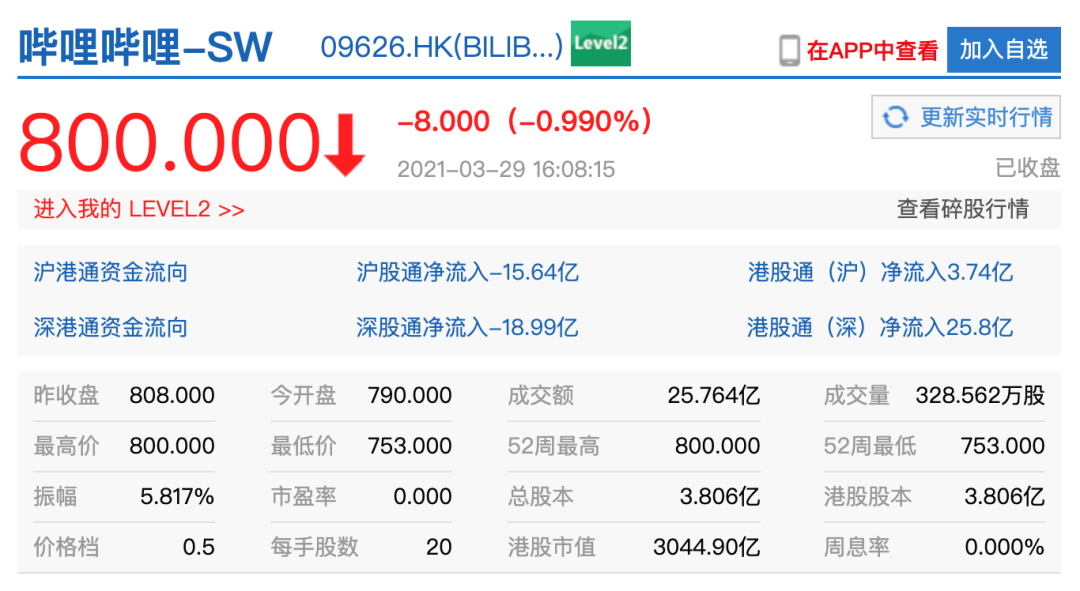
Task: Click 周息率 value 0.000%
Action: [x=1004, y=547]
